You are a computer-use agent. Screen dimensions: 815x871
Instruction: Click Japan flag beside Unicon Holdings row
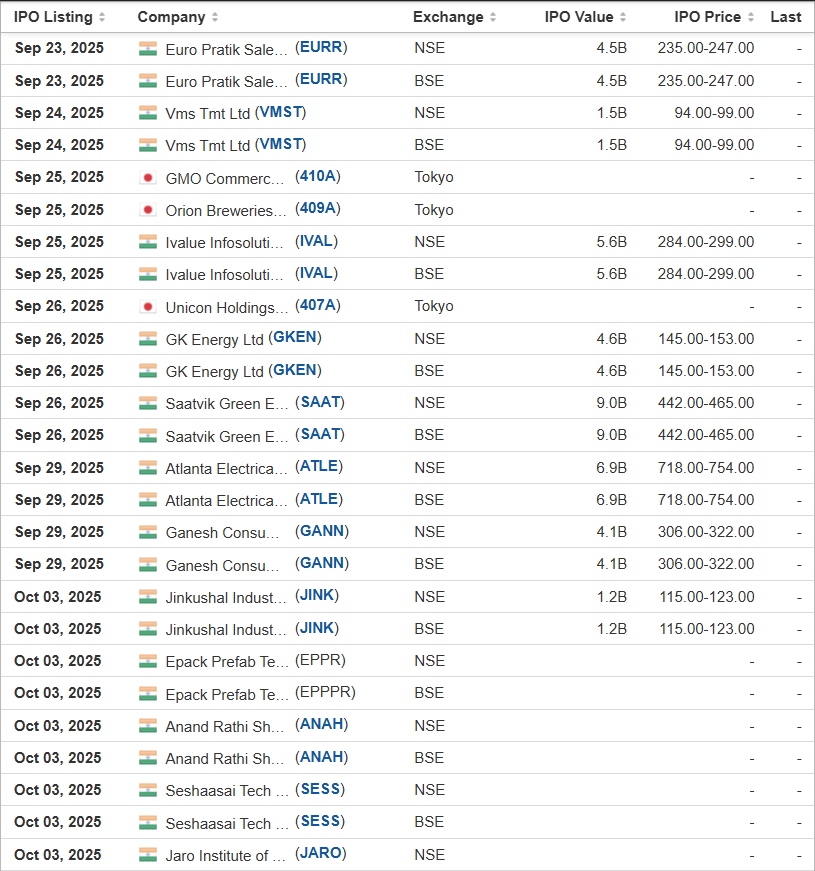click(x=148, y=307)
